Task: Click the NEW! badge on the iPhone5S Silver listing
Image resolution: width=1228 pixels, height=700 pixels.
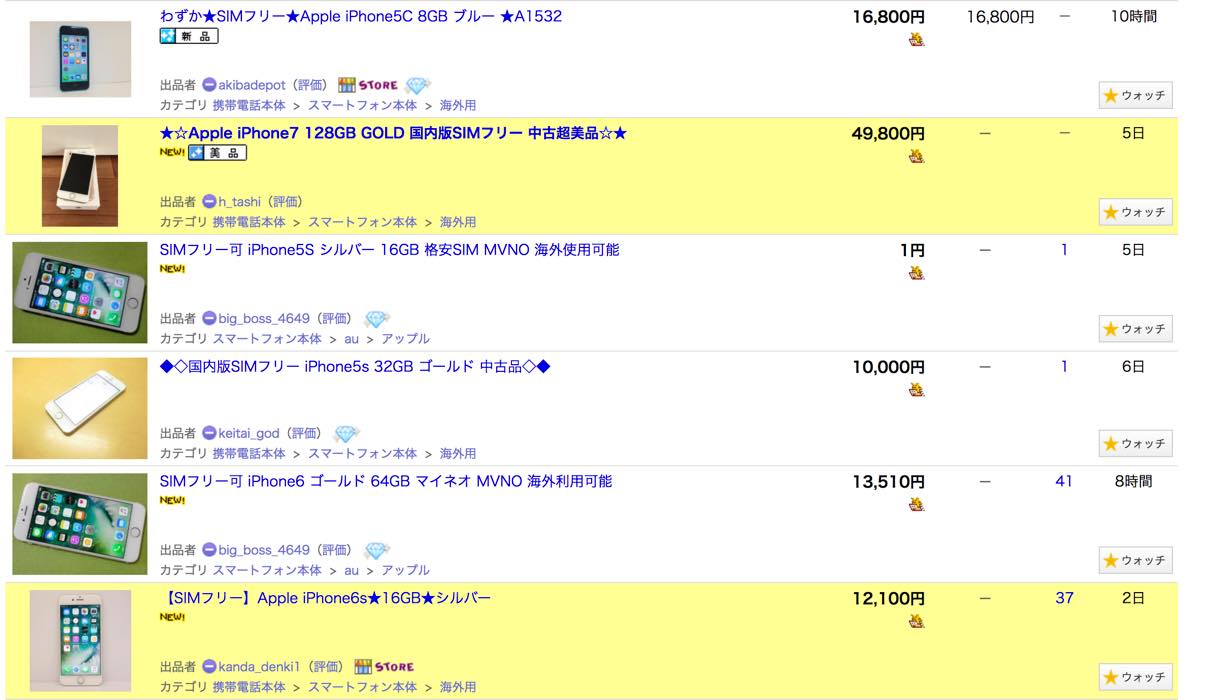Action: point(172,269)
